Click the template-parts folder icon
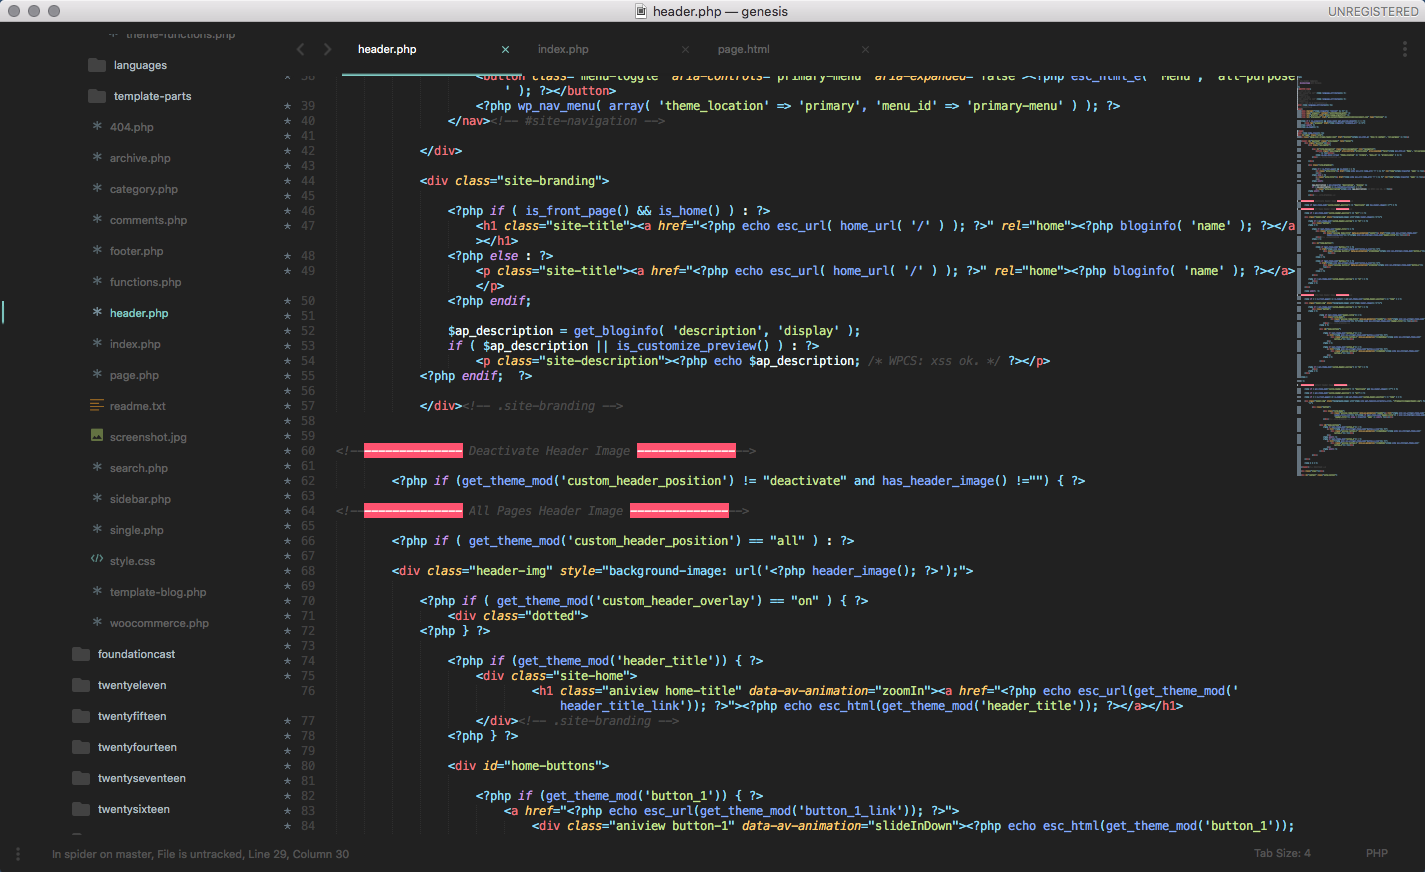The height and width of the screenshot is (872, 1425). [x=97, y=96]
